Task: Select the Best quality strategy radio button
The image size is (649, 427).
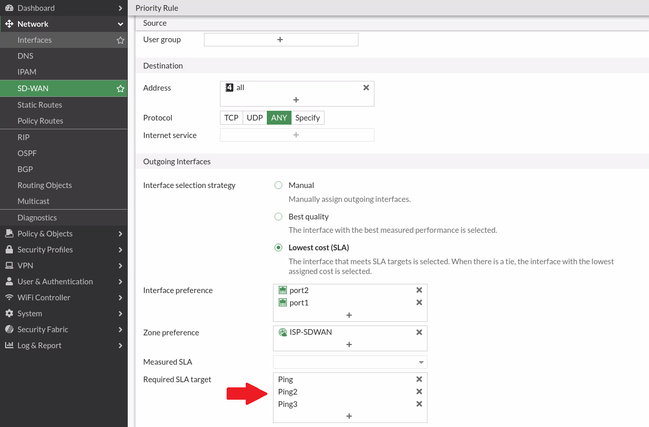Action: tap(278, 216)
